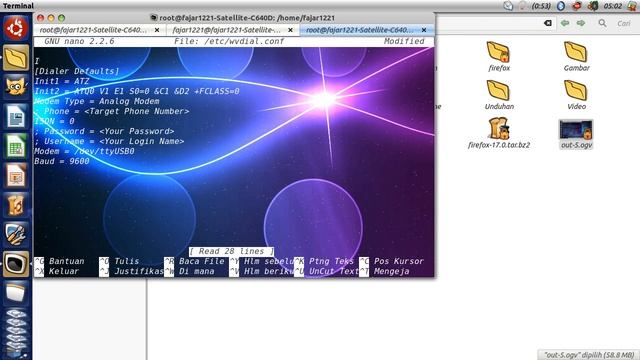The height and width of the screenshot is (360, 640).
Task: Open the Ubuntu Dash home launcher
Action: (x=16, y=28)
